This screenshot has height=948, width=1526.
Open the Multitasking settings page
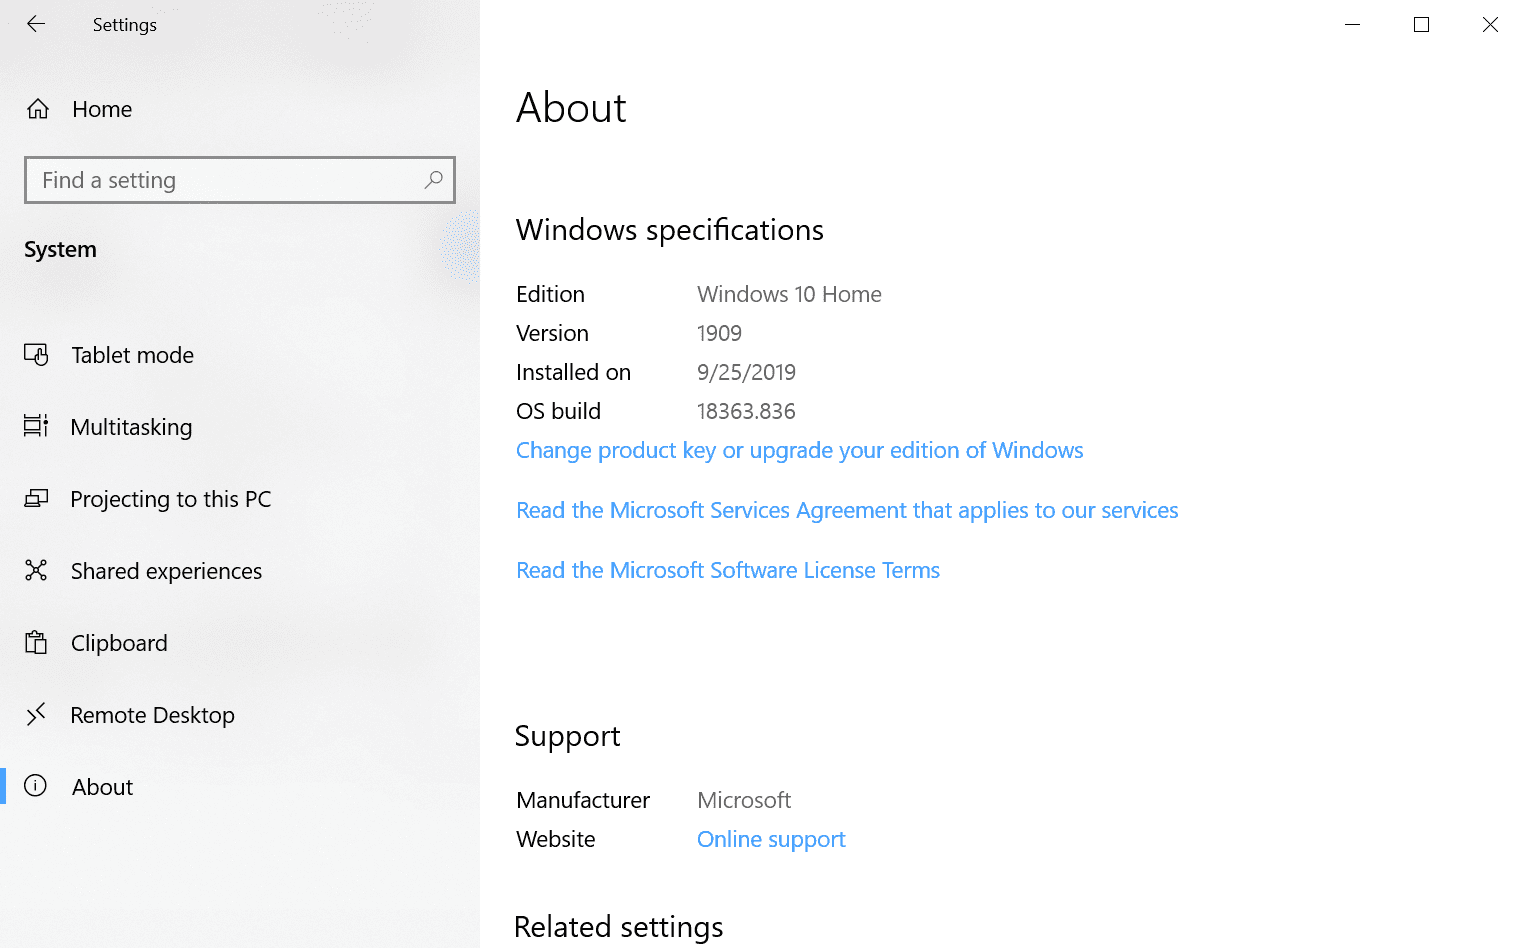click(x=131, y=427)
